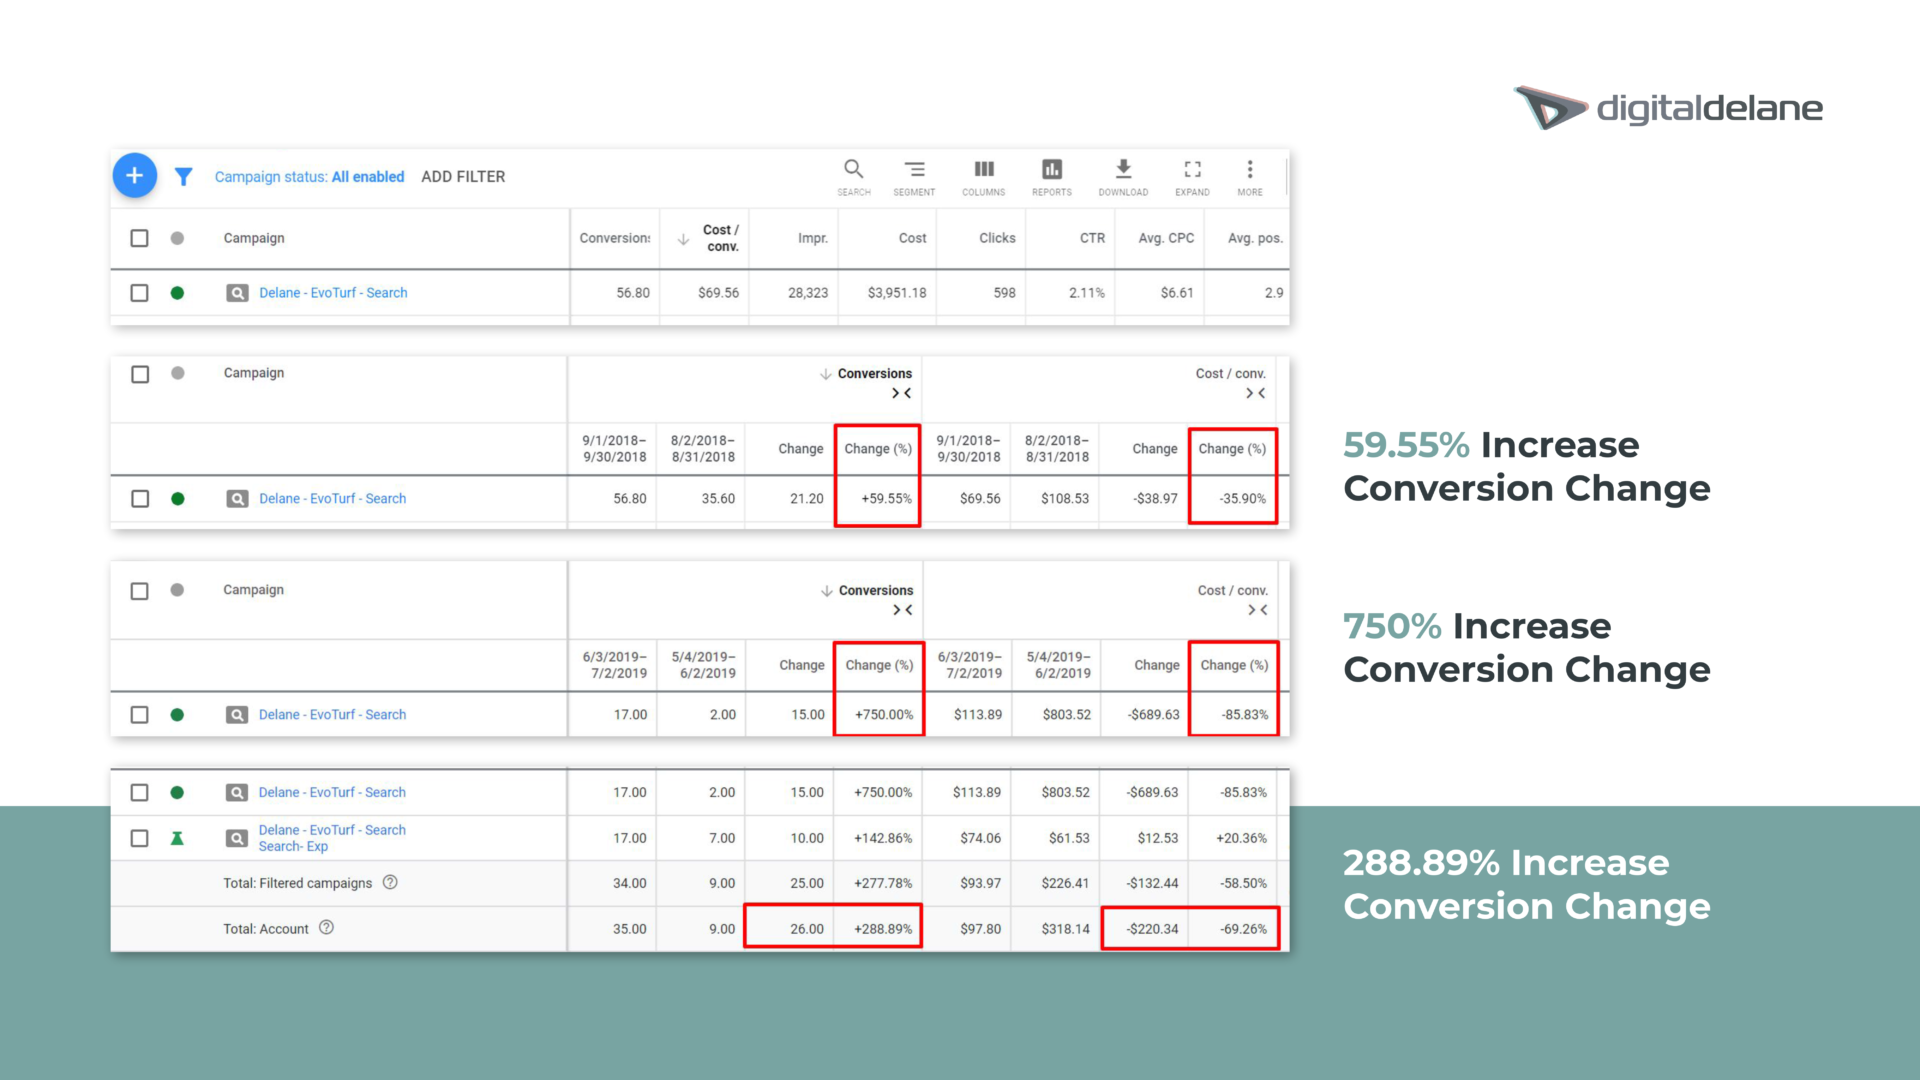Click search campaign icon in the 6/3/2019 row
Viewport: 1920px width, 1080px height.
(x=237, y=715)
